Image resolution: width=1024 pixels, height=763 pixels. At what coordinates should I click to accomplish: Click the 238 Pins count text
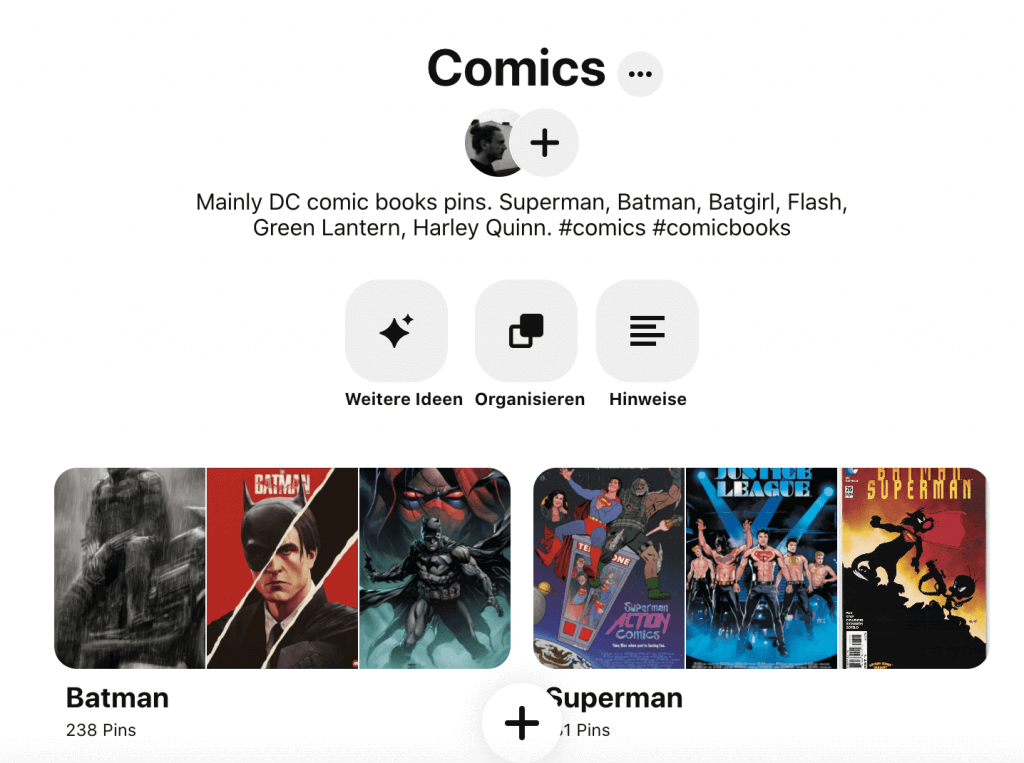pos(101,730)
